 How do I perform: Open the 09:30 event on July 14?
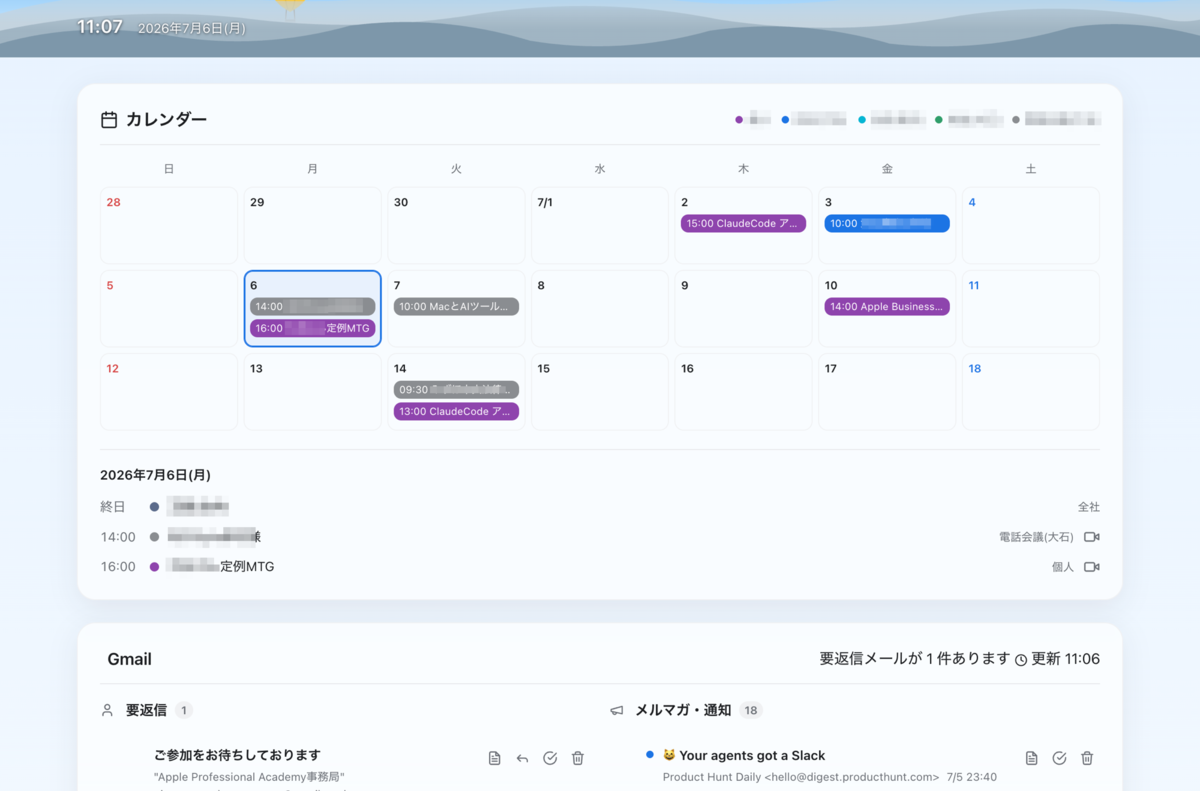tap(456, 390)
